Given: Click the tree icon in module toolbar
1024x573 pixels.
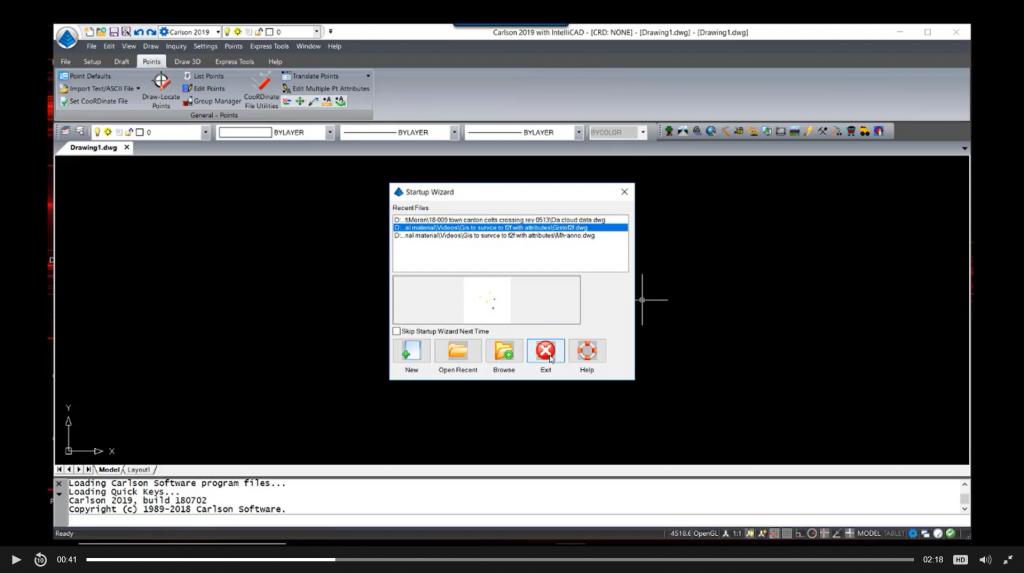Looking at the screenshot, I should pyautogui.click(x=669, y=131).
